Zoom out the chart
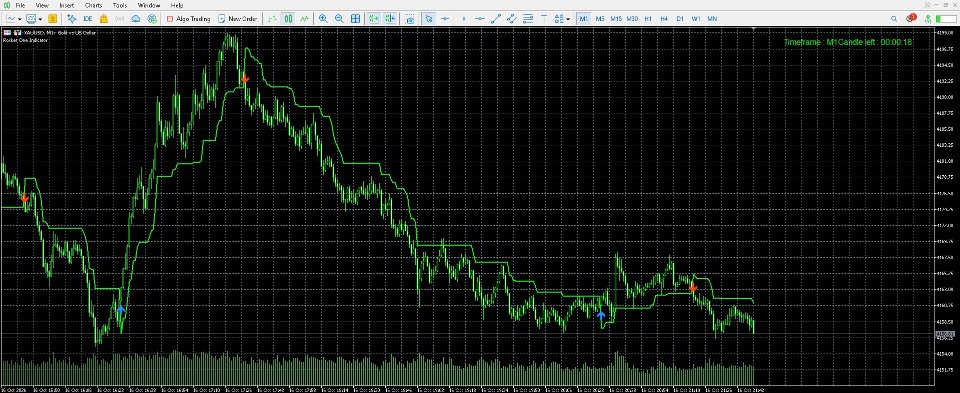The width and height of the screenshot is (960, 393). point(339,18)
